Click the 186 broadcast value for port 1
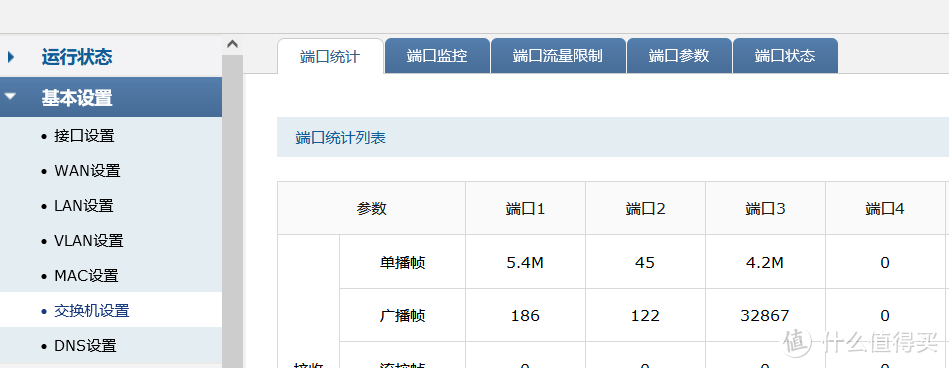The image size is (949, 368). click(525, 316)
